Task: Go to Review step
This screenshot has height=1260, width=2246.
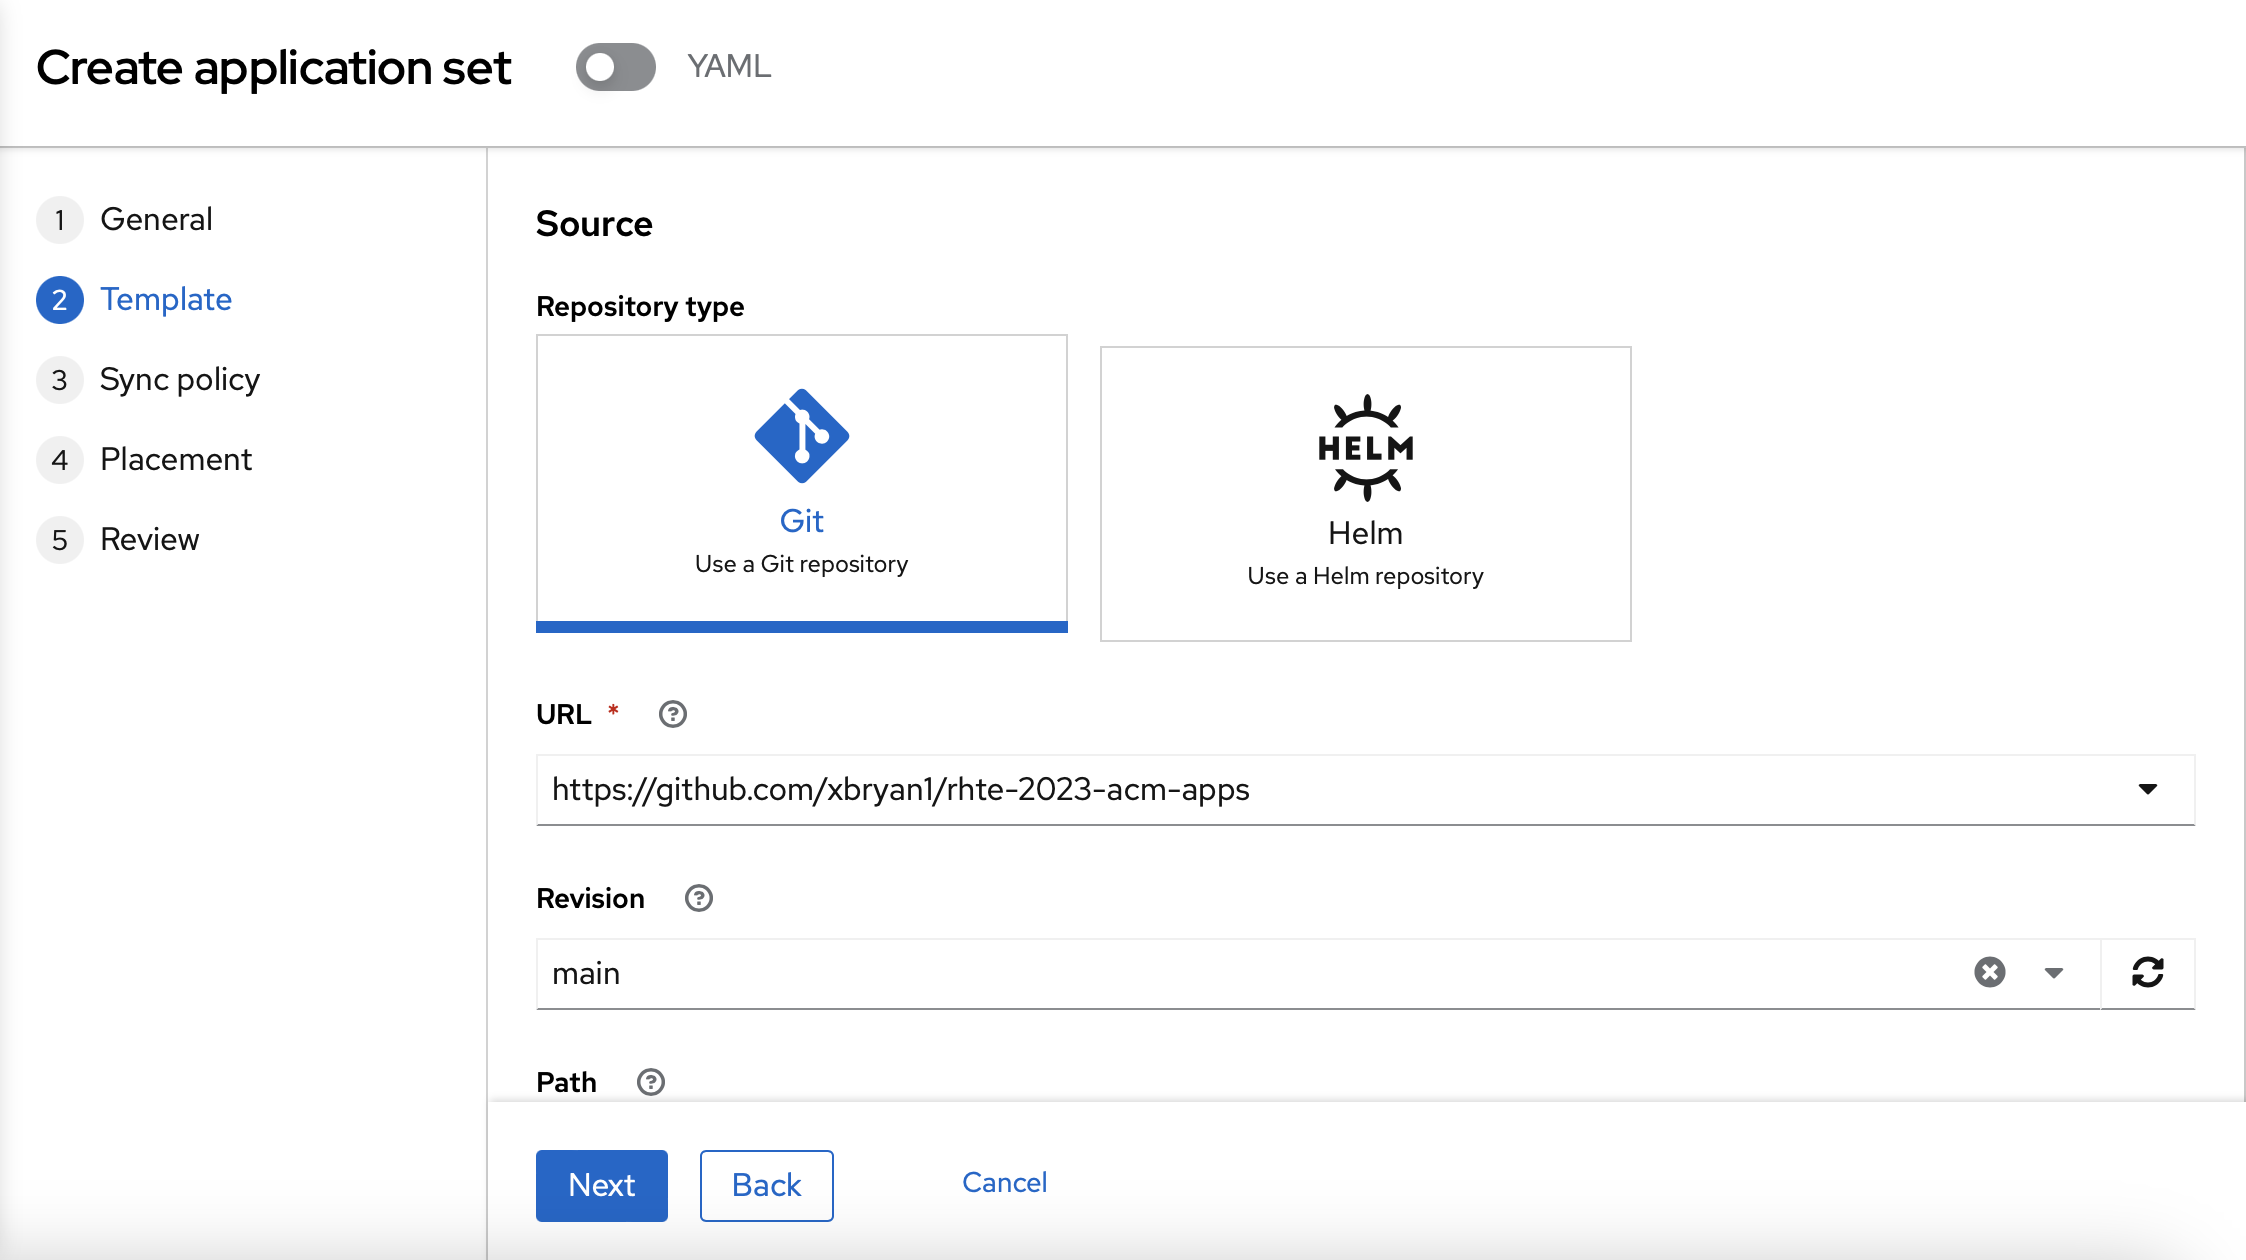Action: (x=118, y=539)
